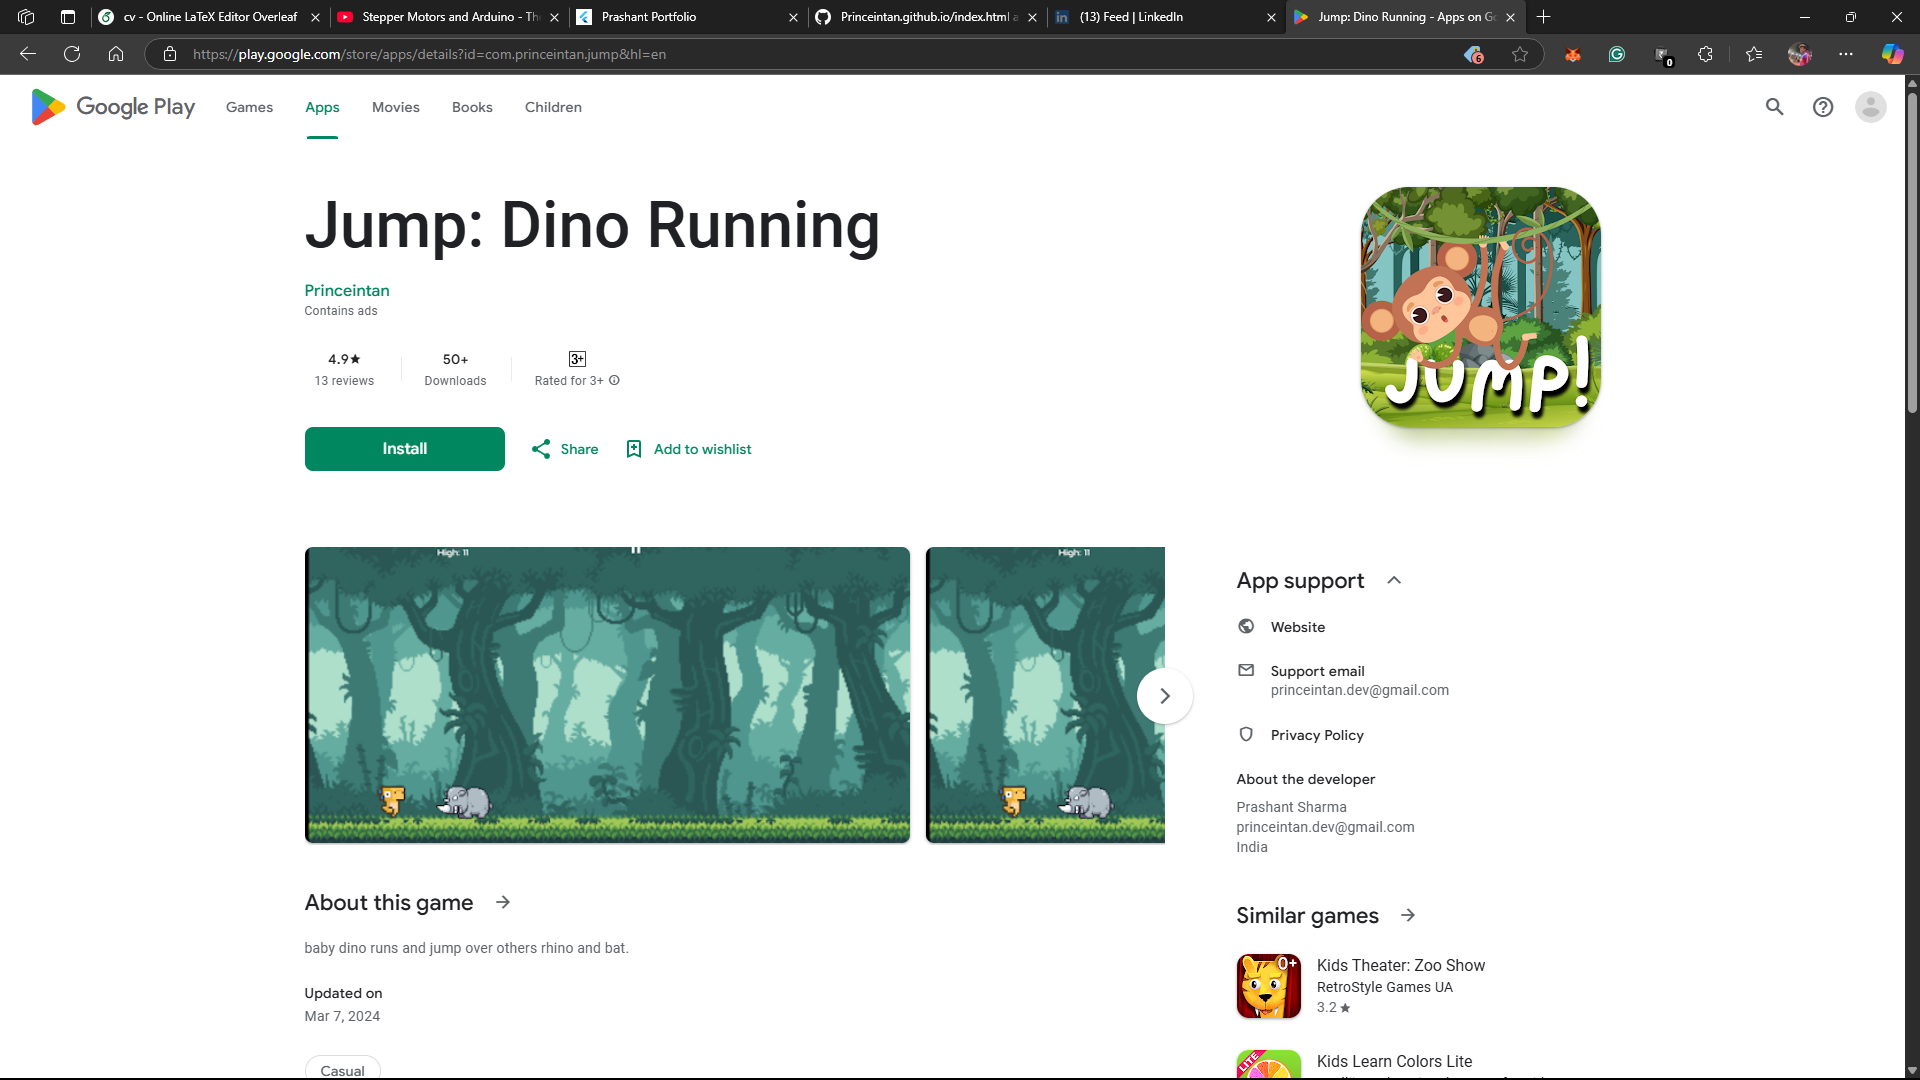This screenshot has width=1920, height=1080.
Task: Switch to the Prashant Portfolio browser tab
Action: (x=648, y=17)
